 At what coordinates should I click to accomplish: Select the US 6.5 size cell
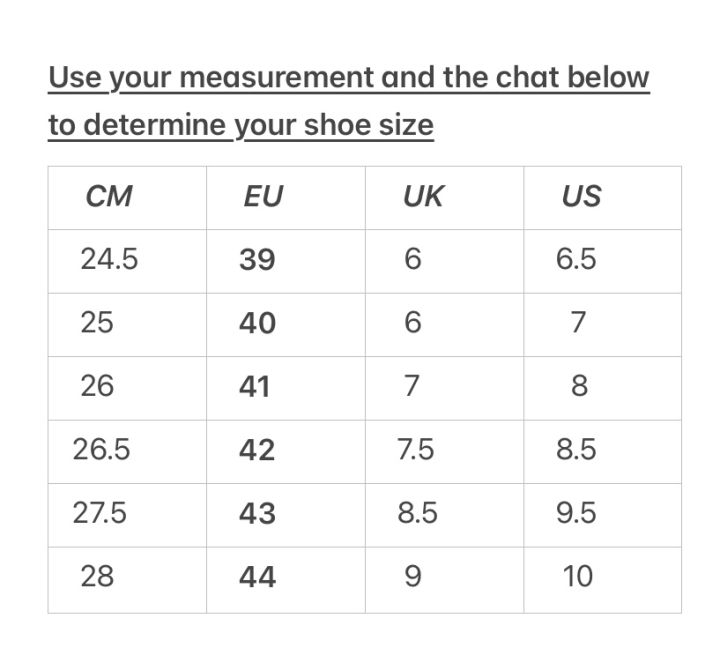pos(576,260)
